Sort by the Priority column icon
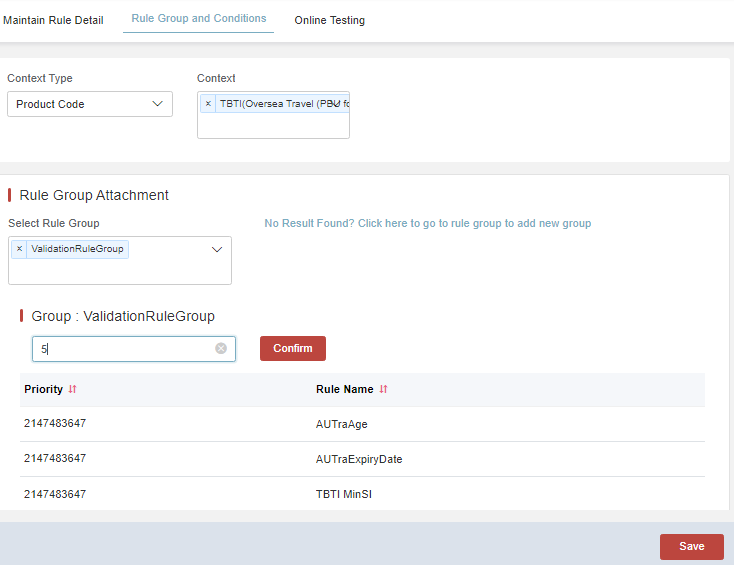 [x=72, y=389]
